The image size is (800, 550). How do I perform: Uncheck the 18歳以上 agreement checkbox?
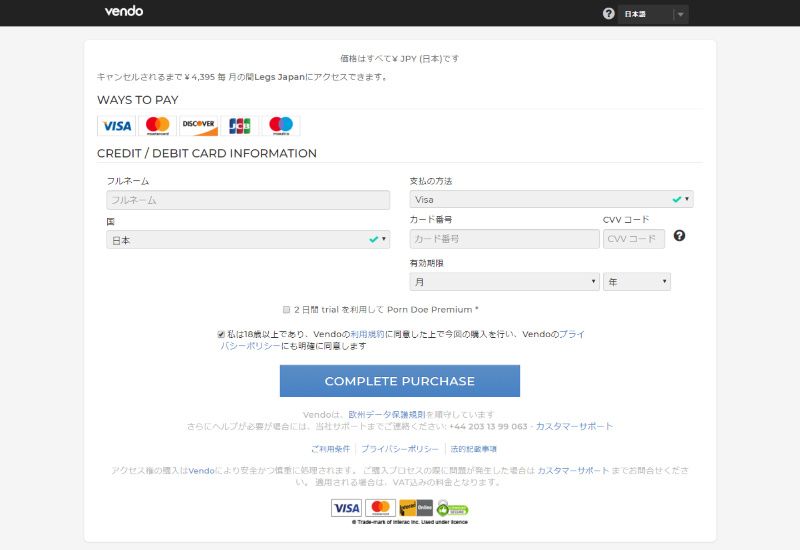[221, 335]
